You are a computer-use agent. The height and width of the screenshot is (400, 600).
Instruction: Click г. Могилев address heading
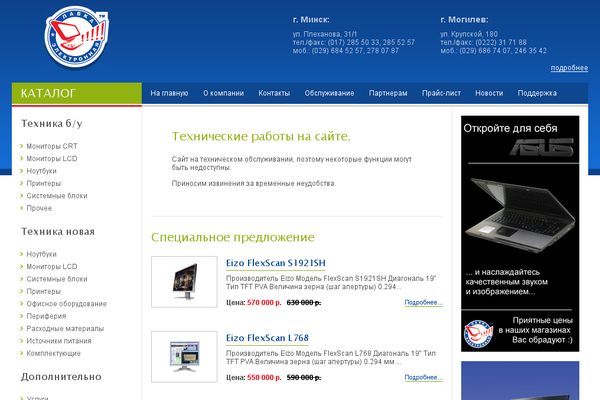tap(464, 20)
